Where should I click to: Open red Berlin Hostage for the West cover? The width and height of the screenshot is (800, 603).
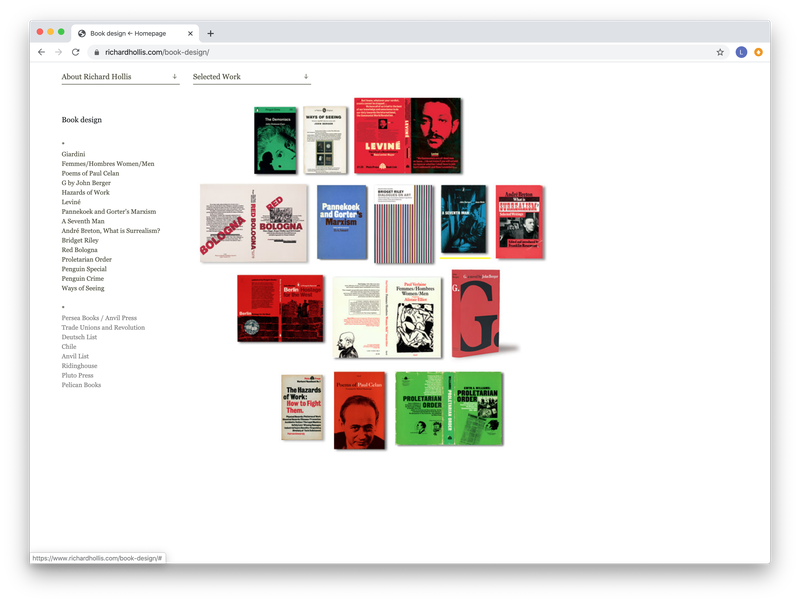point(280,308)
